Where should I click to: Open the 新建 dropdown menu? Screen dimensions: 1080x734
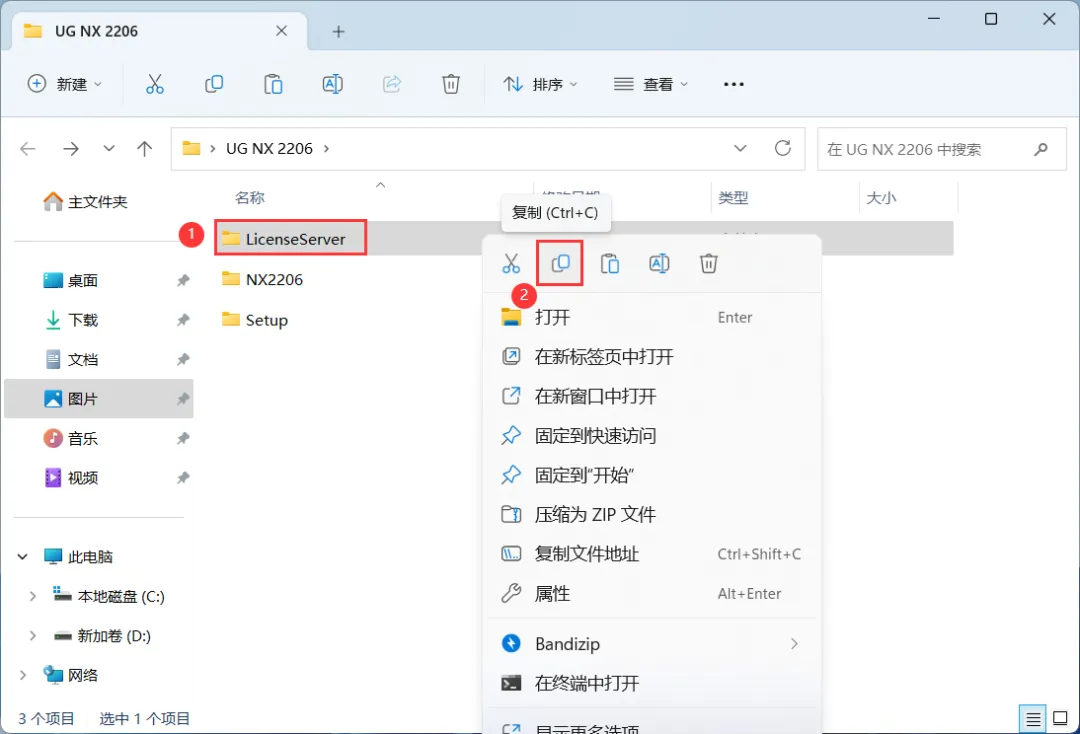[65, 84]
